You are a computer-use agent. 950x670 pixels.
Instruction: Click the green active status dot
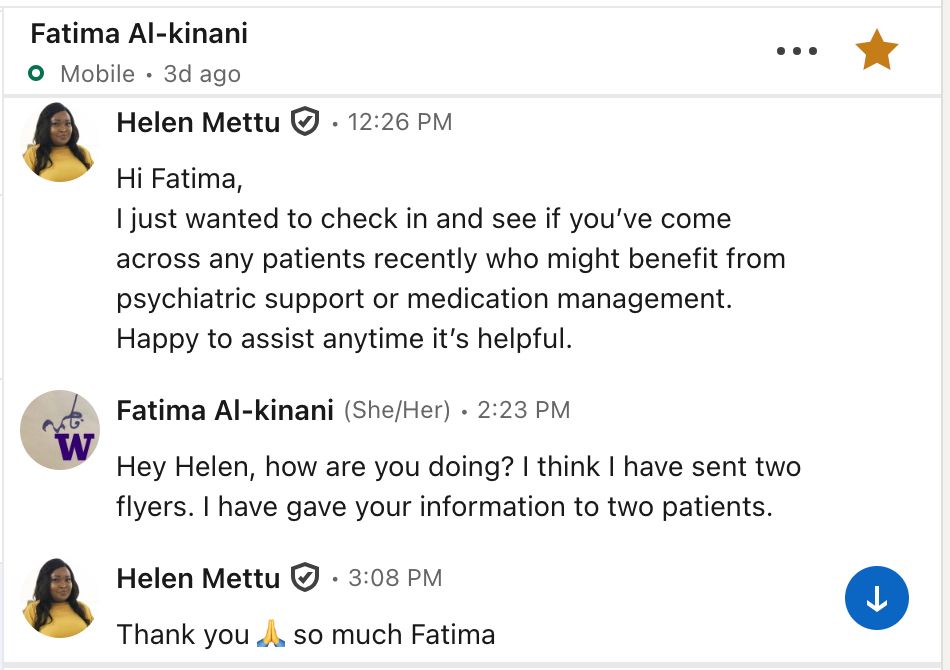37,74
